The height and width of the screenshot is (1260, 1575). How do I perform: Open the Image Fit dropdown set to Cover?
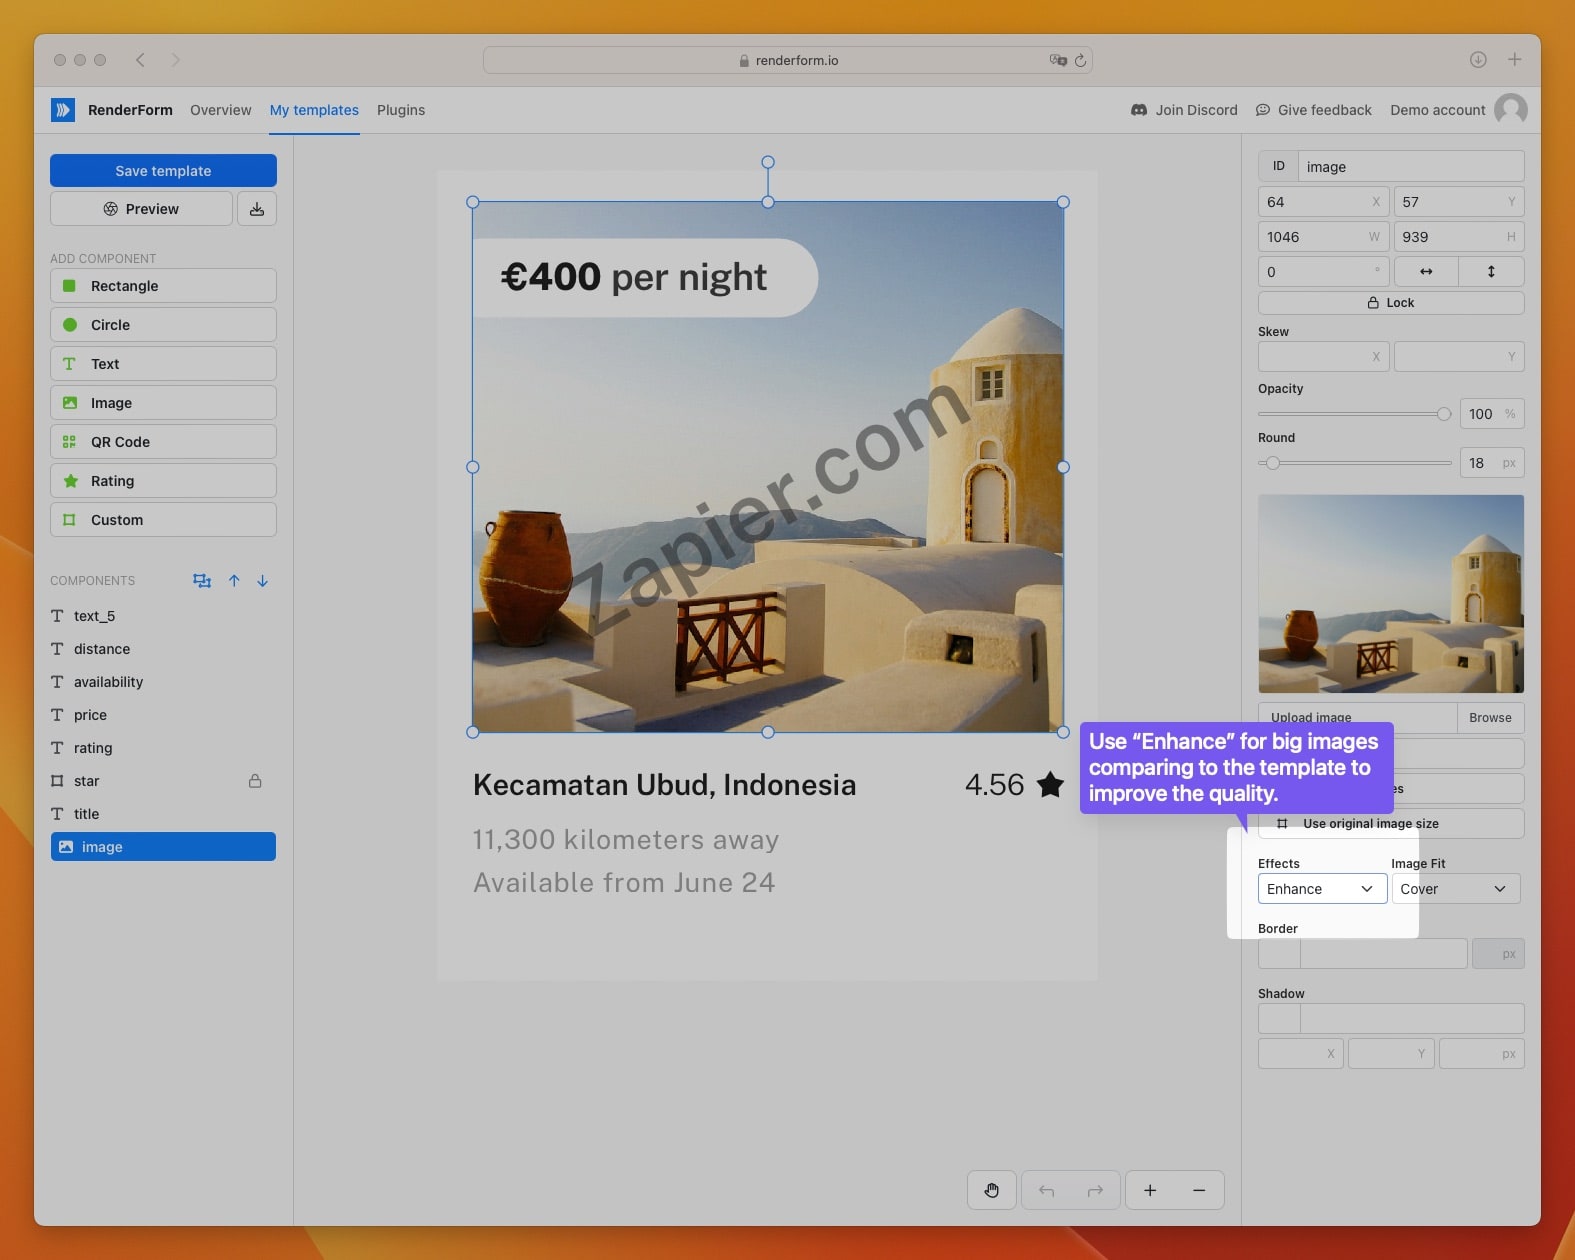[1455, 889]
